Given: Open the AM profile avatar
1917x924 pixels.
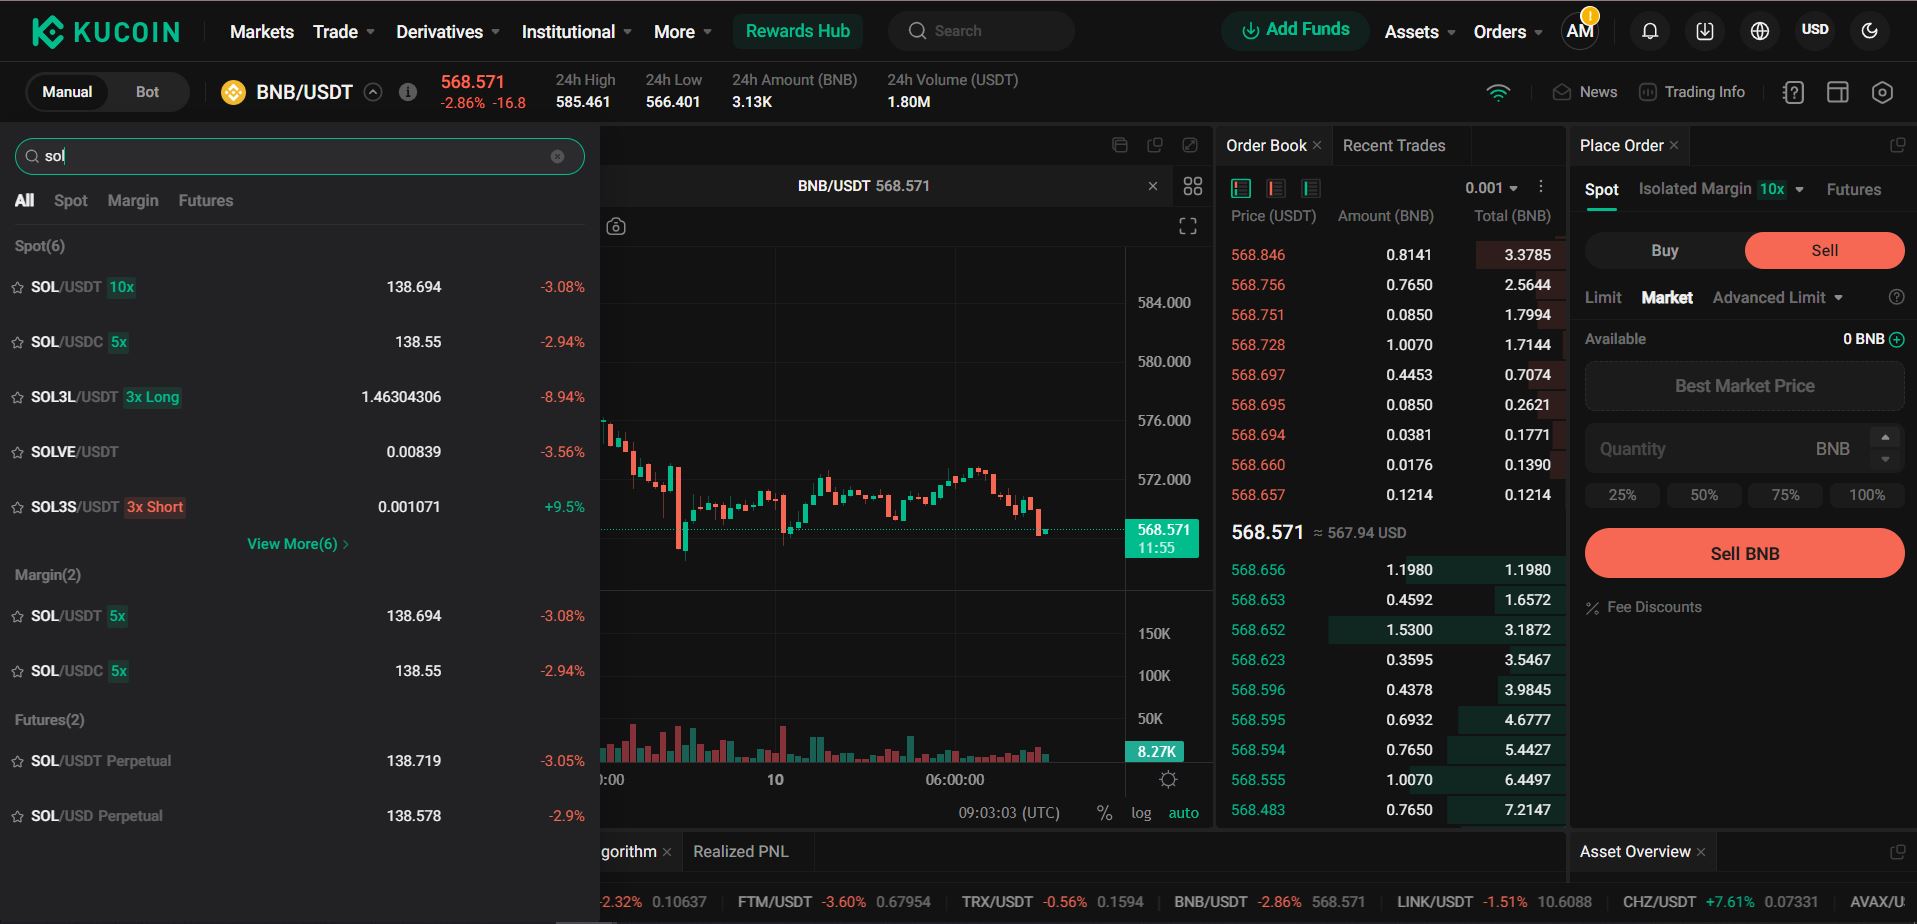Looking at the screenshot, I should (x=1580, y=31).
